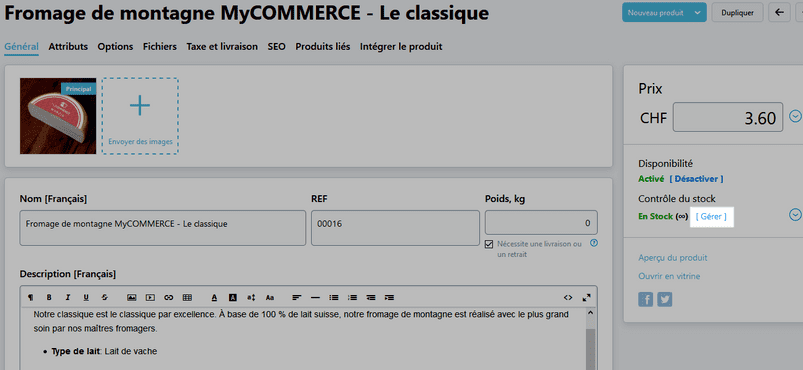803x370 pixels.
Task: Go back with arrow button
Action: click(x=779, y=13)
